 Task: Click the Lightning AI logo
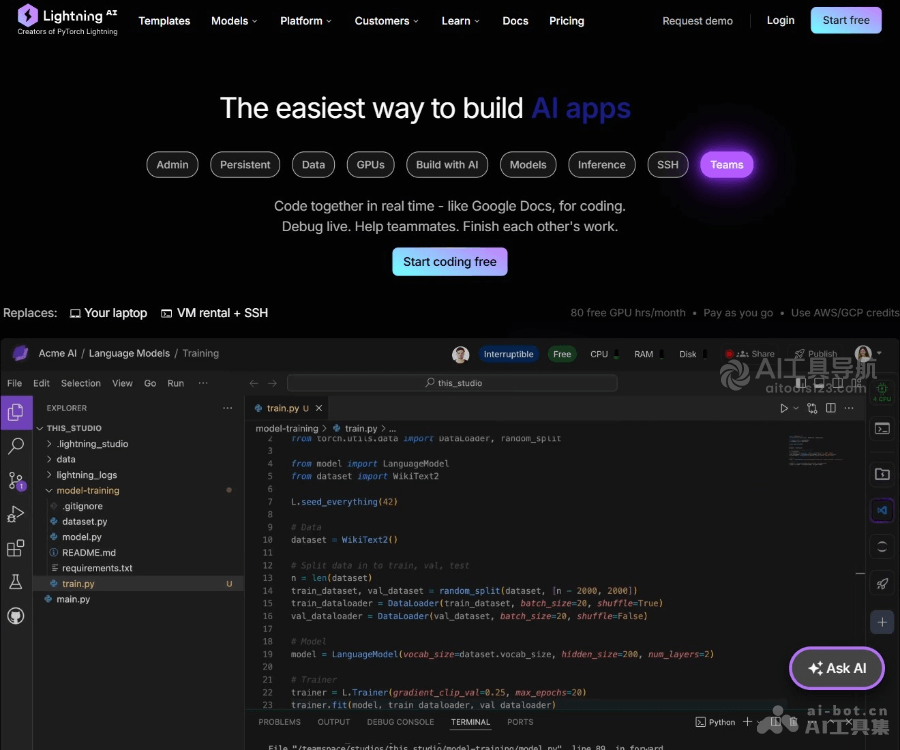tap(67, 20)
